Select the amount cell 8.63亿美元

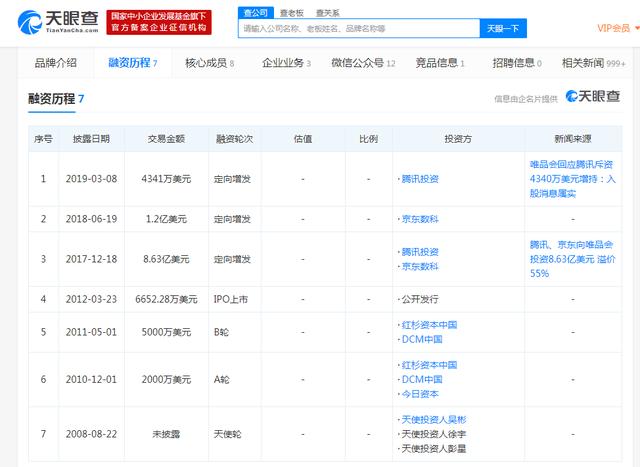tap(166, 259)
